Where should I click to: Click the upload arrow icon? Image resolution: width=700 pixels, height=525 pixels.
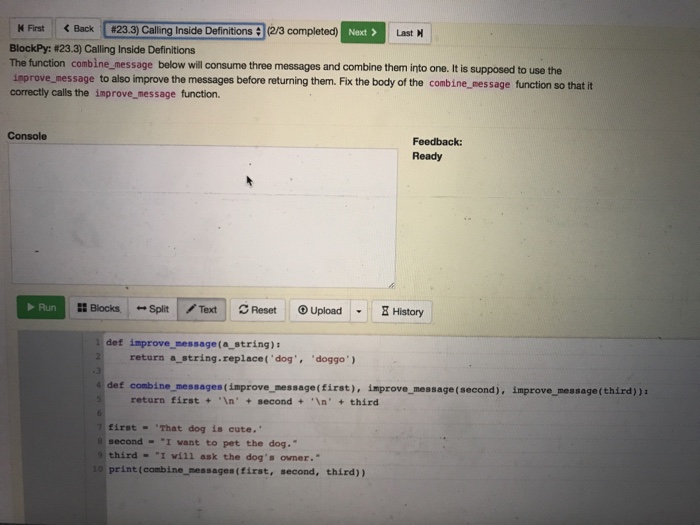pyautogui.click(x=303, y=310)
